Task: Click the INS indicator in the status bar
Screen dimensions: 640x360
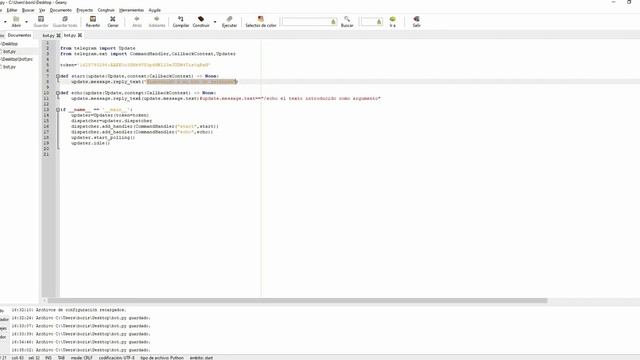Action: point(48,358)
